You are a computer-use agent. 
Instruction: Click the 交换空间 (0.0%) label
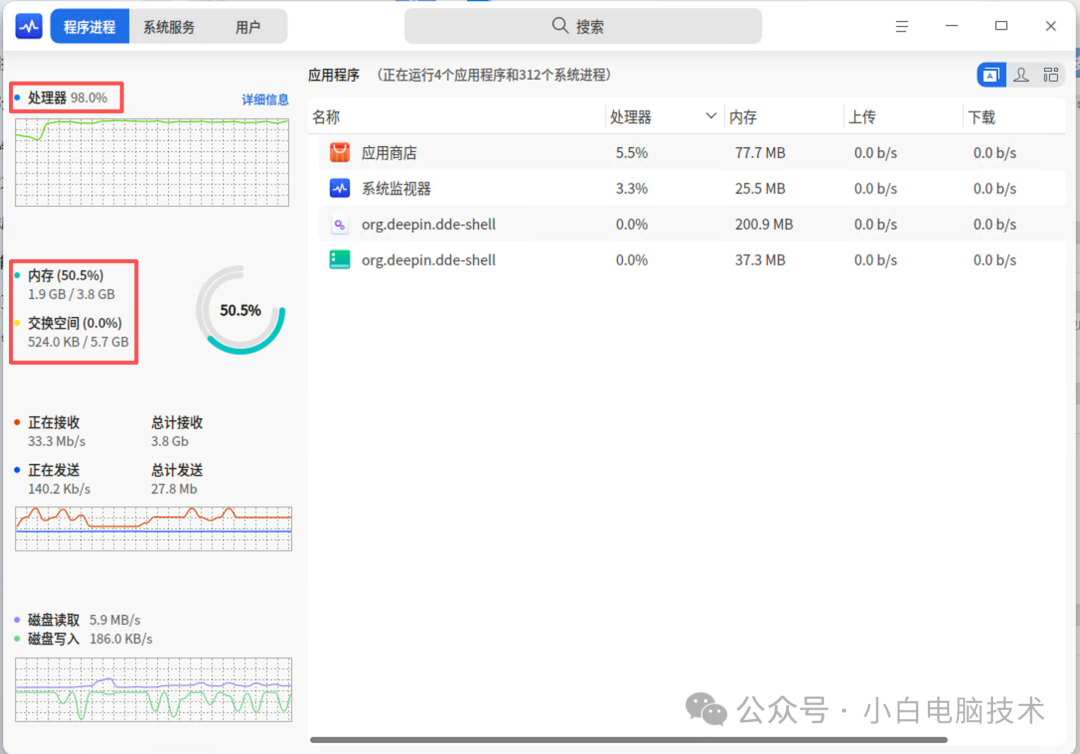[74, 323]
